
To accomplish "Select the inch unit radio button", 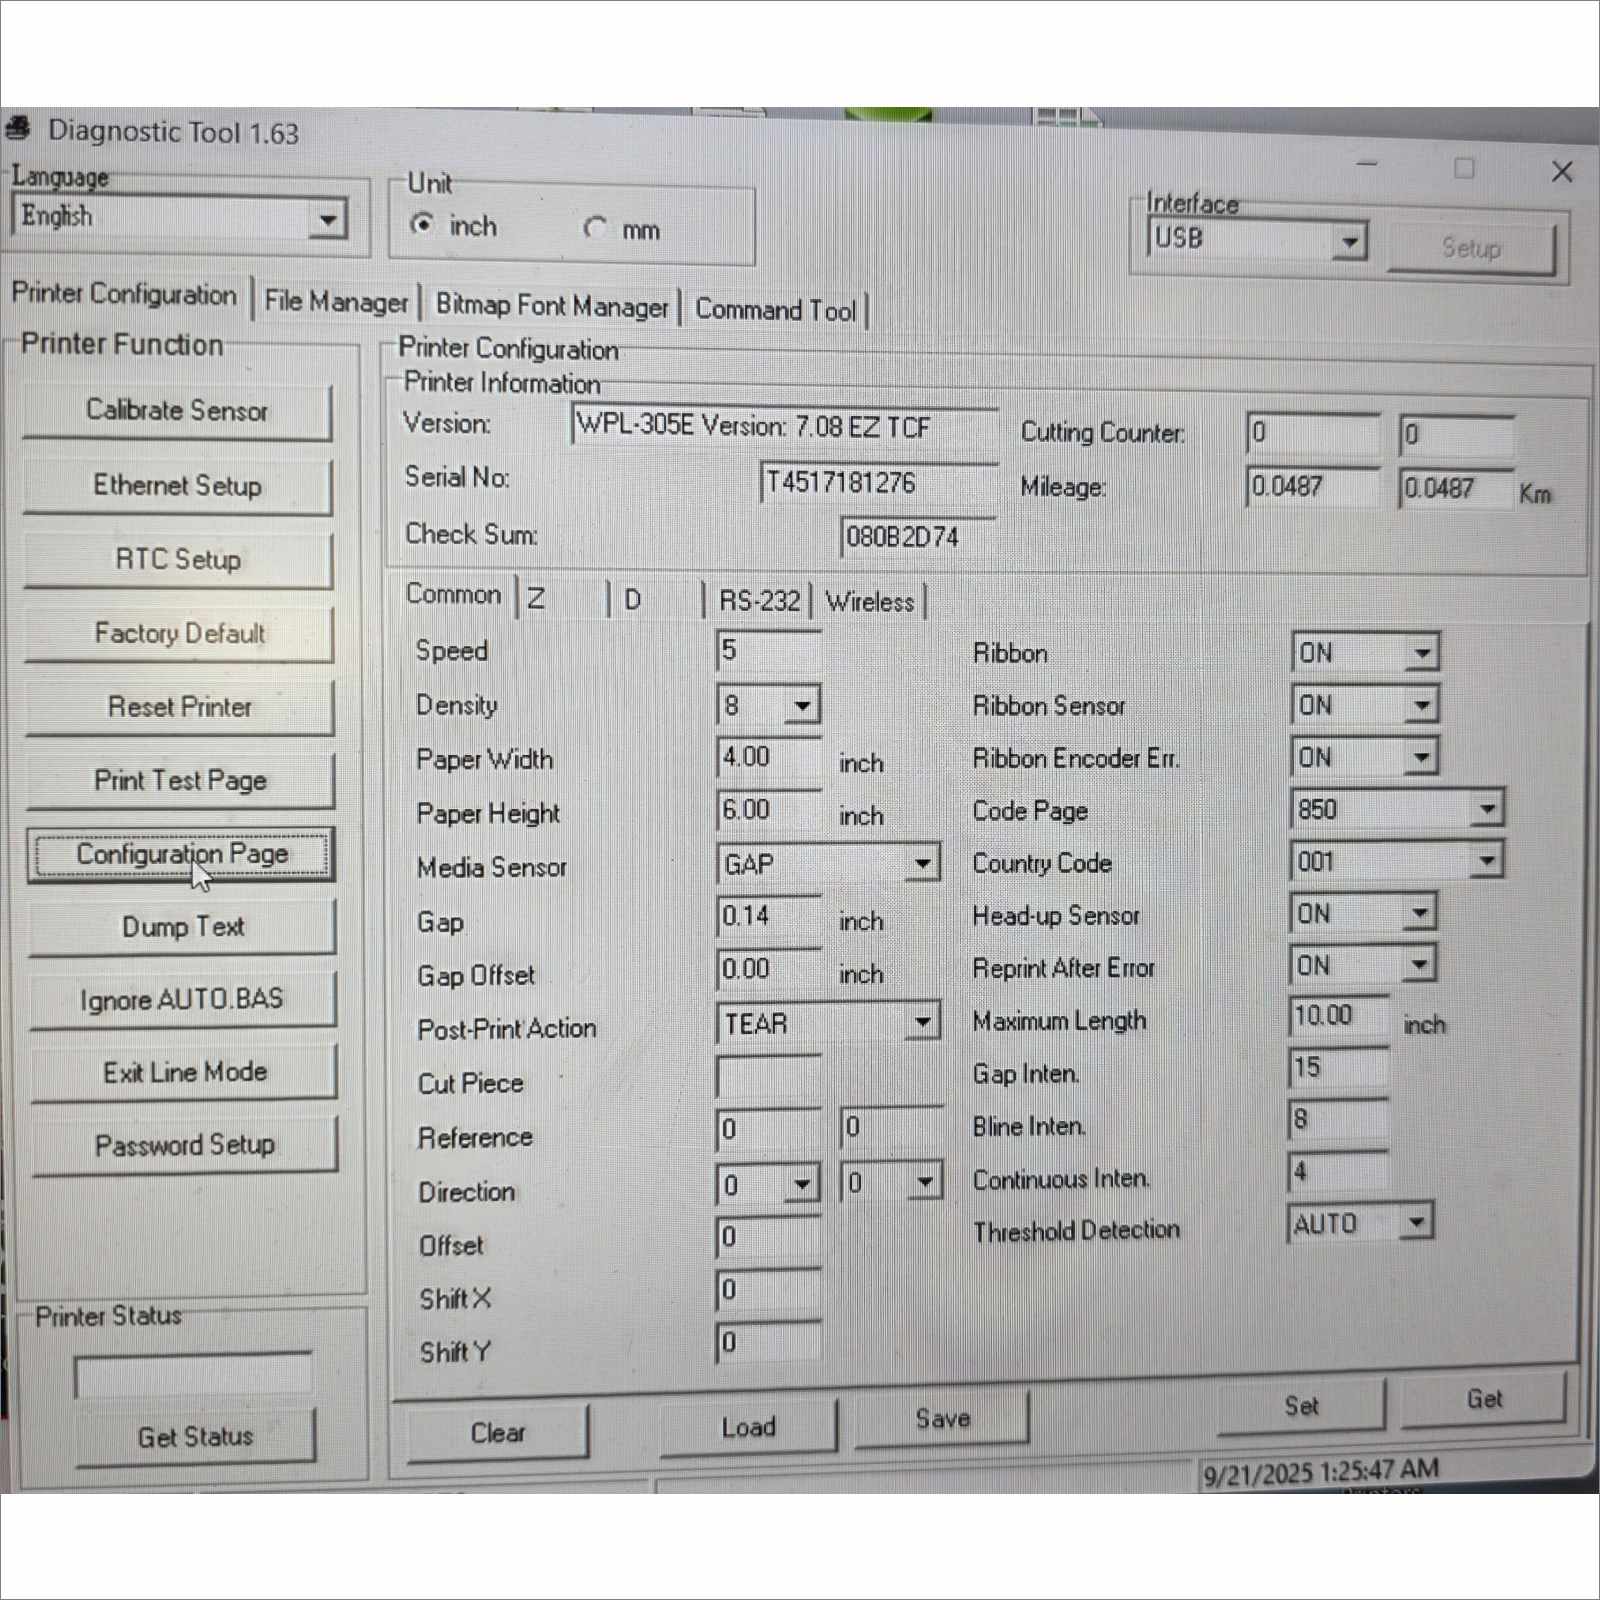I will pos(423,224).
